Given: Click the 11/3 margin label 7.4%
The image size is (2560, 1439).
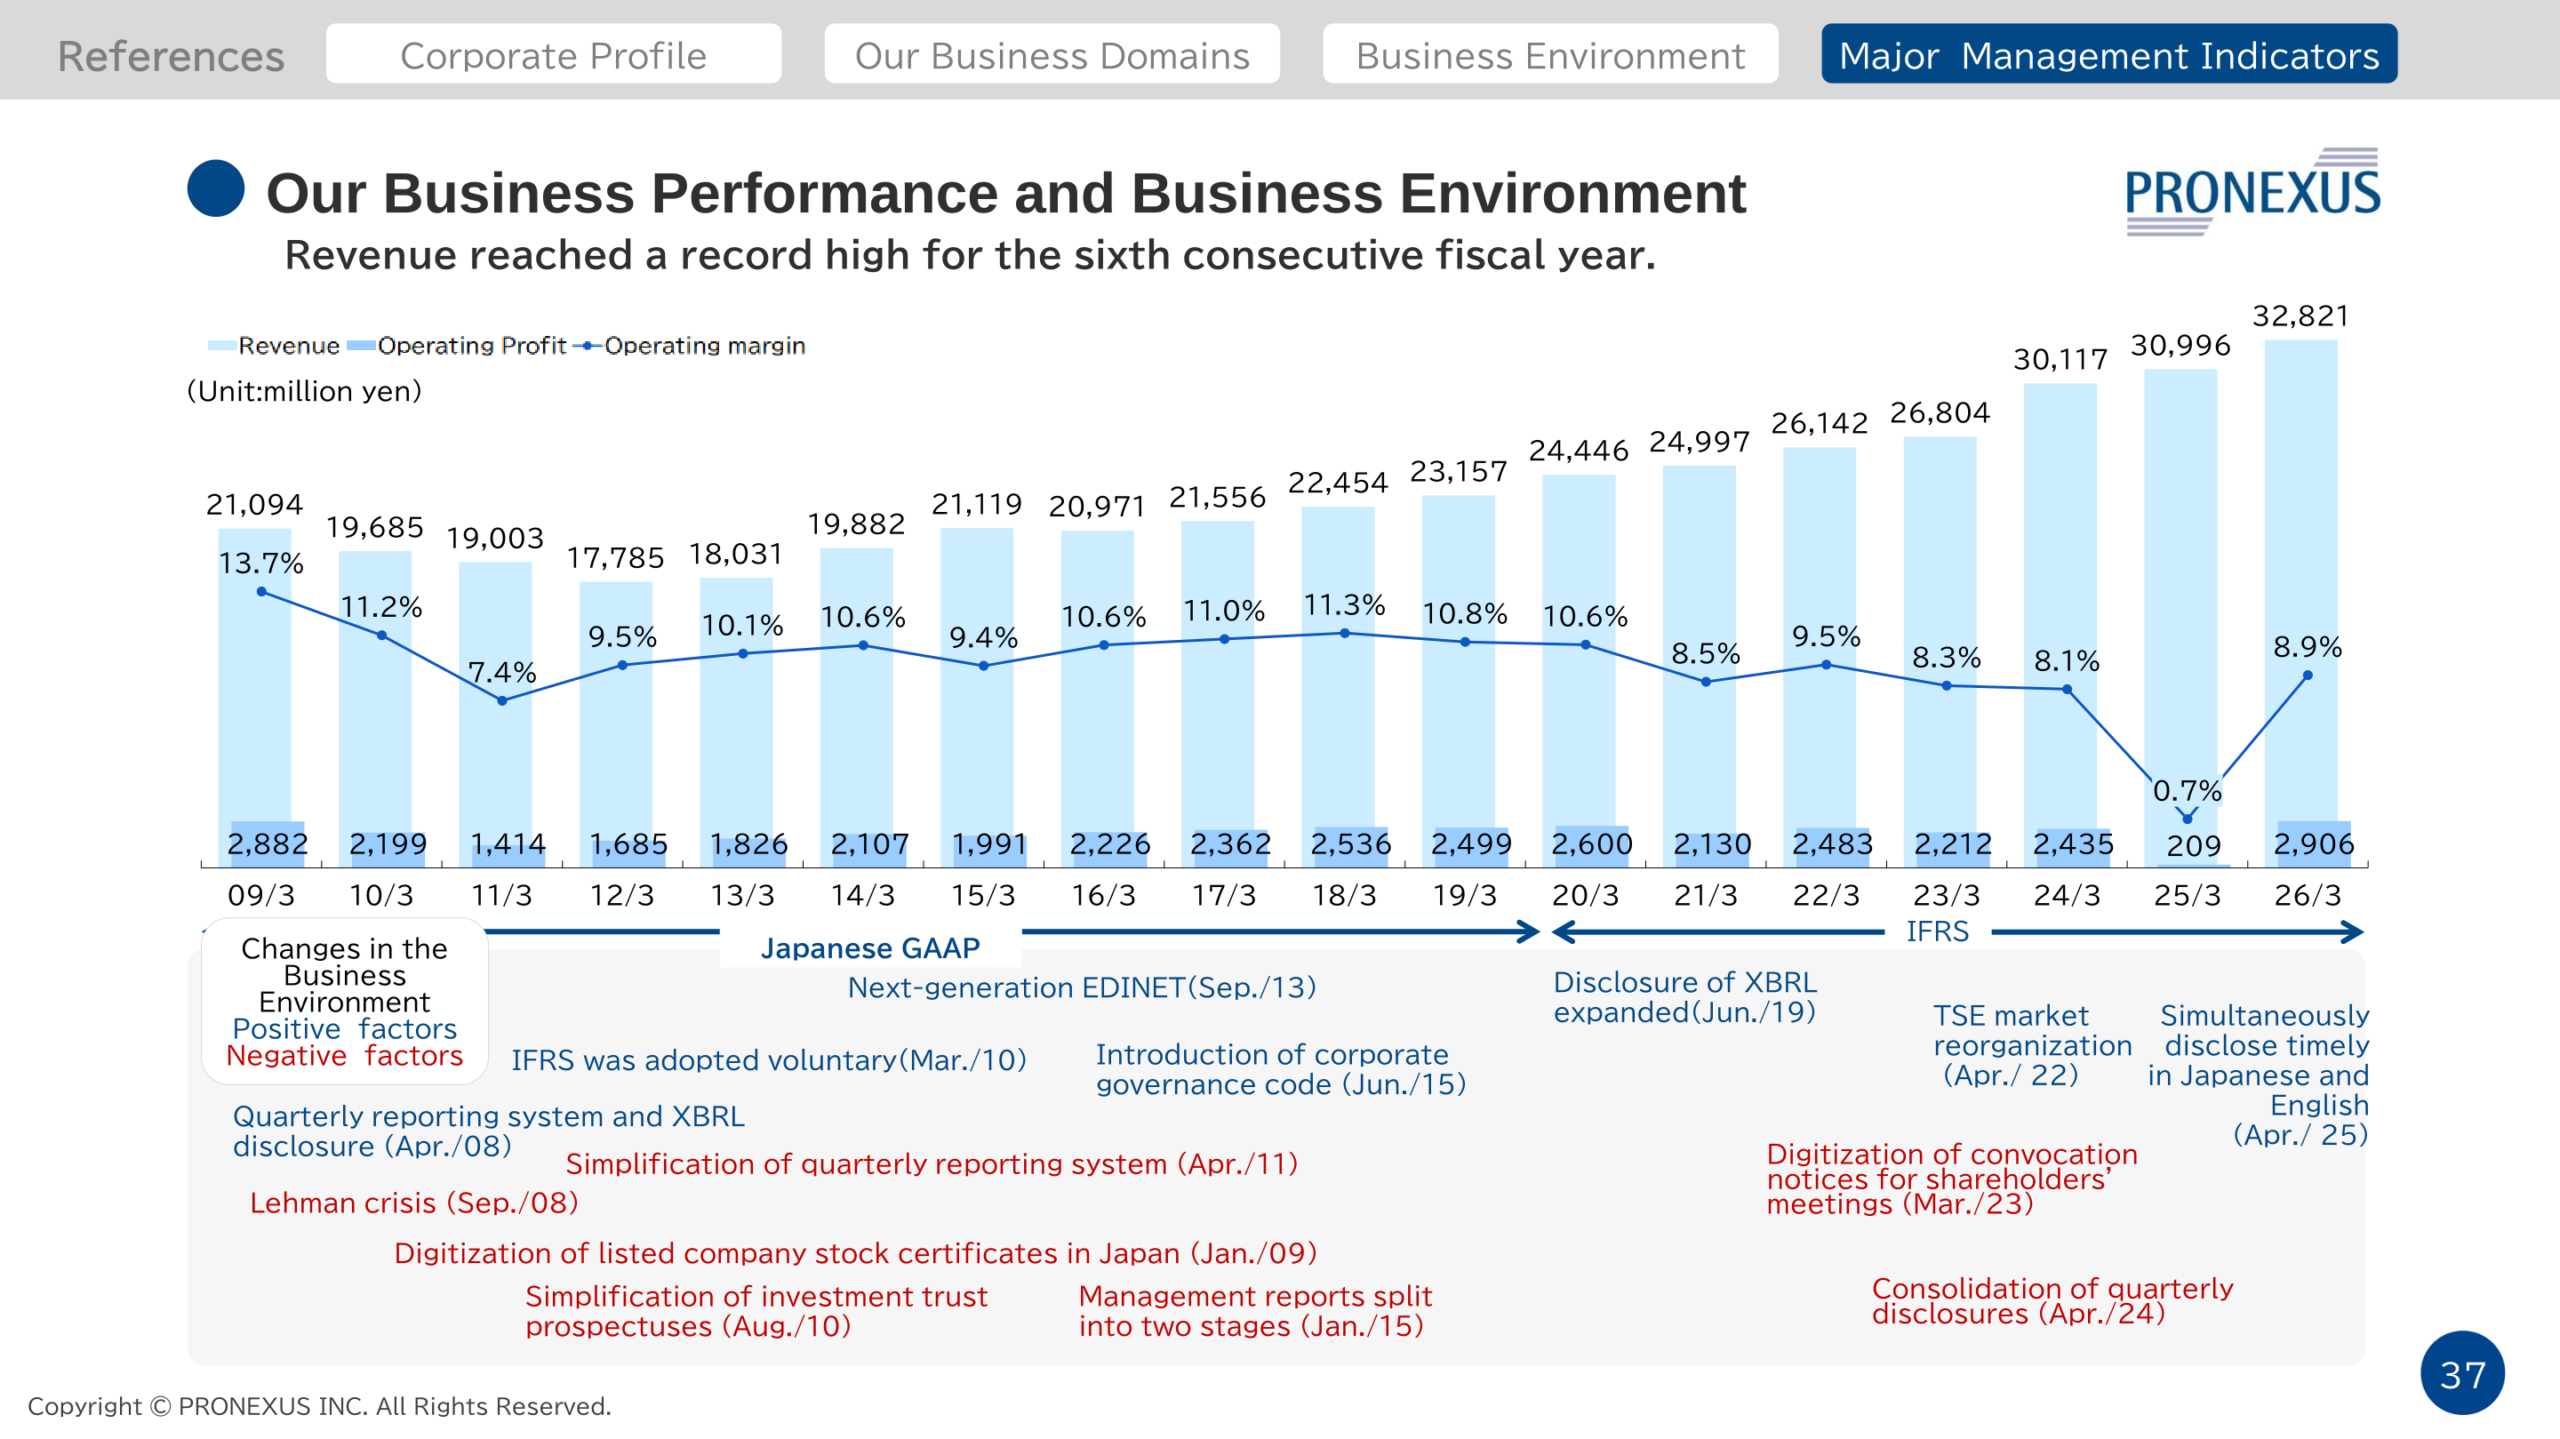Looking at the screenshot, I should pos(502,672).
